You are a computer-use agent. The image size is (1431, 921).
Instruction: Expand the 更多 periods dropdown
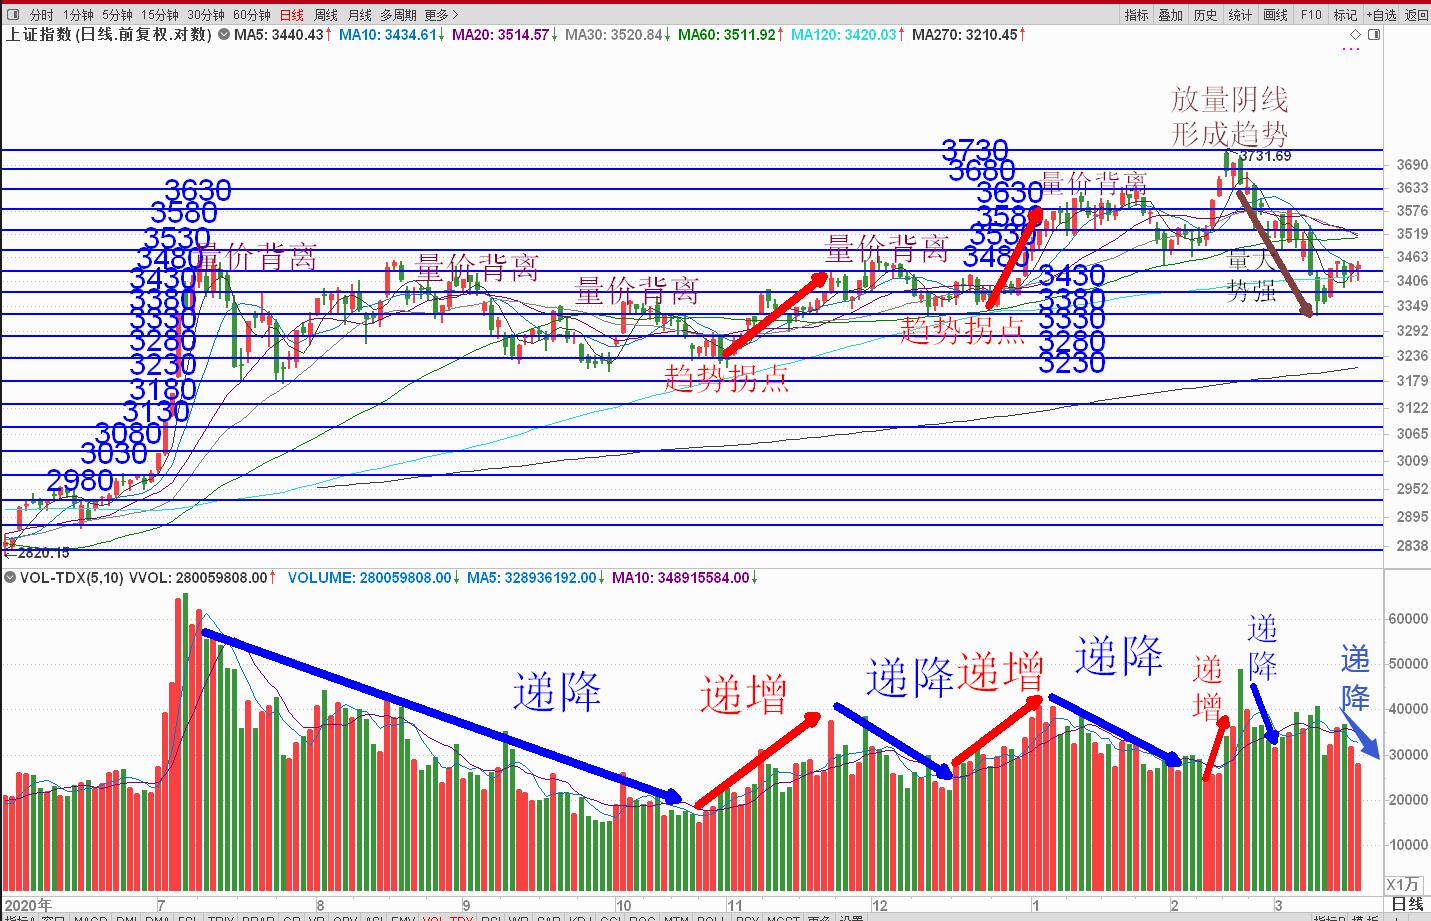tap(441, 15)
